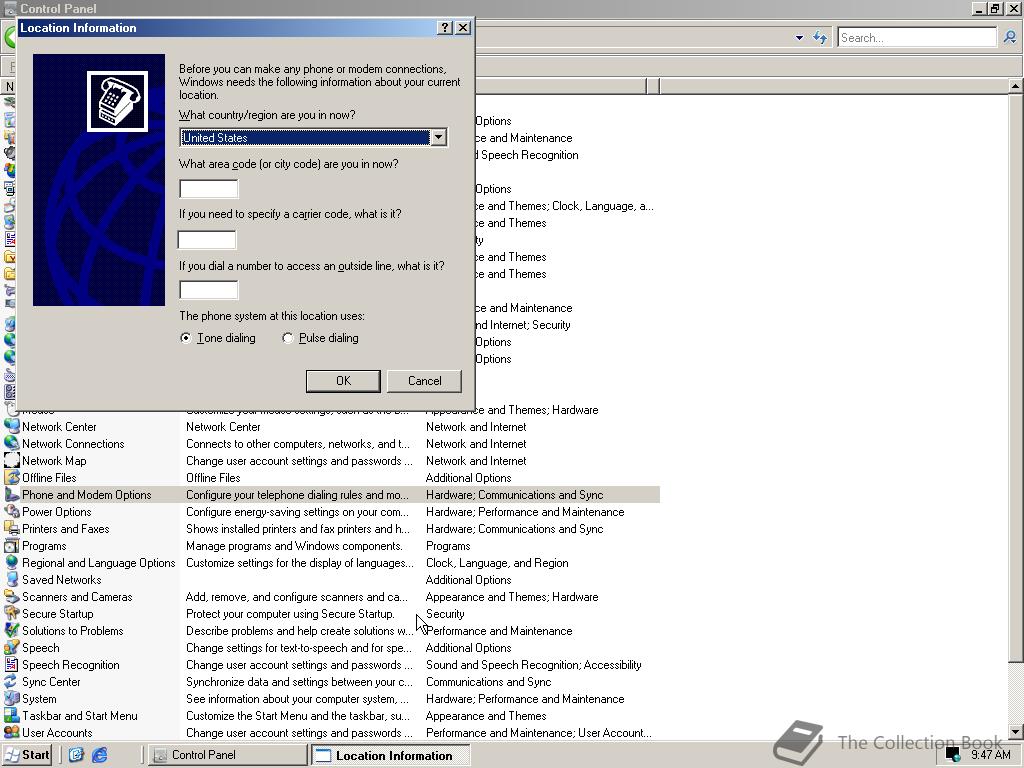Click the Location Information taskbar button
Image resolution: width=1024 pixels, height=768 pixels.
point(390,755)
